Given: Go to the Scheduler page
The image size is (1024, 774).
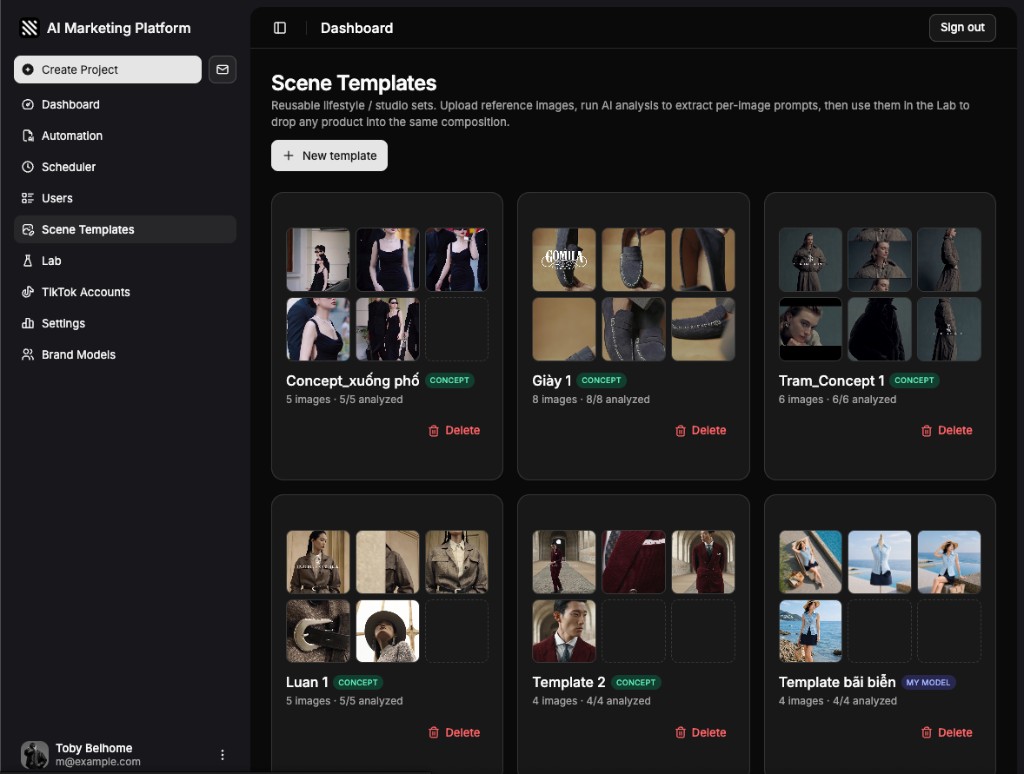Looking at the screenshot, I should [x=125, y=167].
